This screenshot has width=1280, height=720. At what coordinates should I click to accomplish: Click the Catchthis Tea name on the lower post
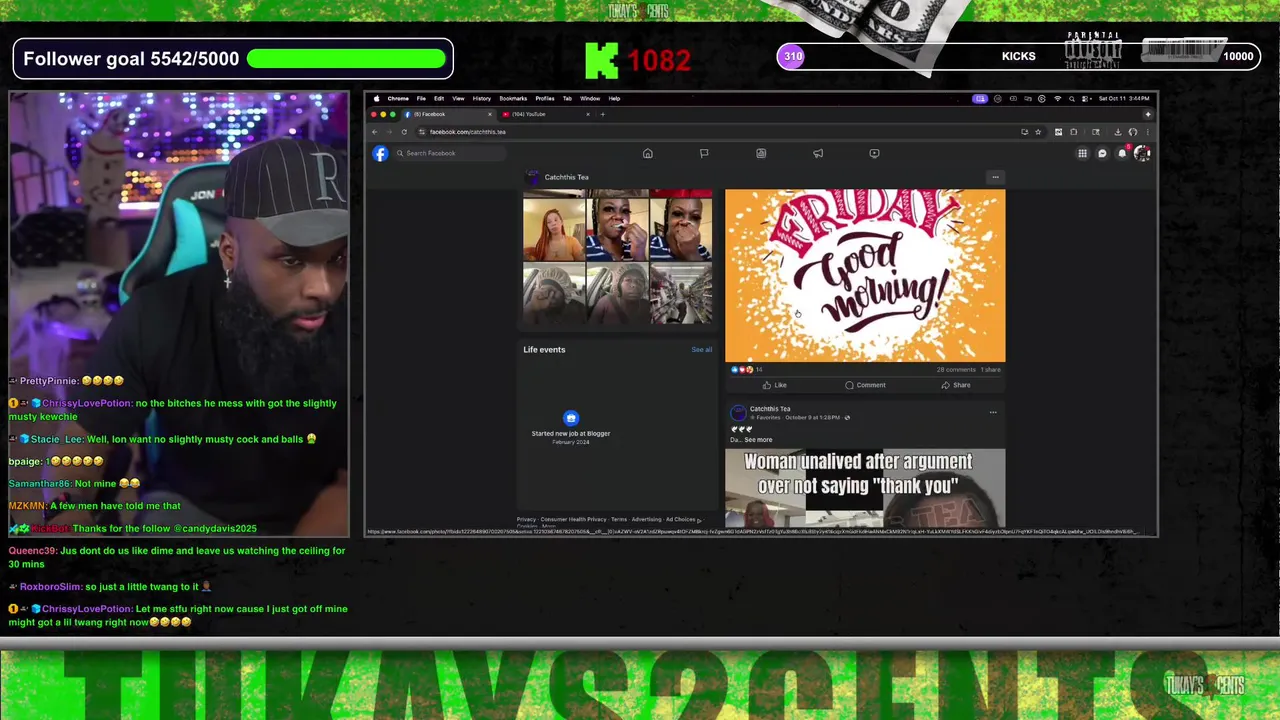pos(770,408)
